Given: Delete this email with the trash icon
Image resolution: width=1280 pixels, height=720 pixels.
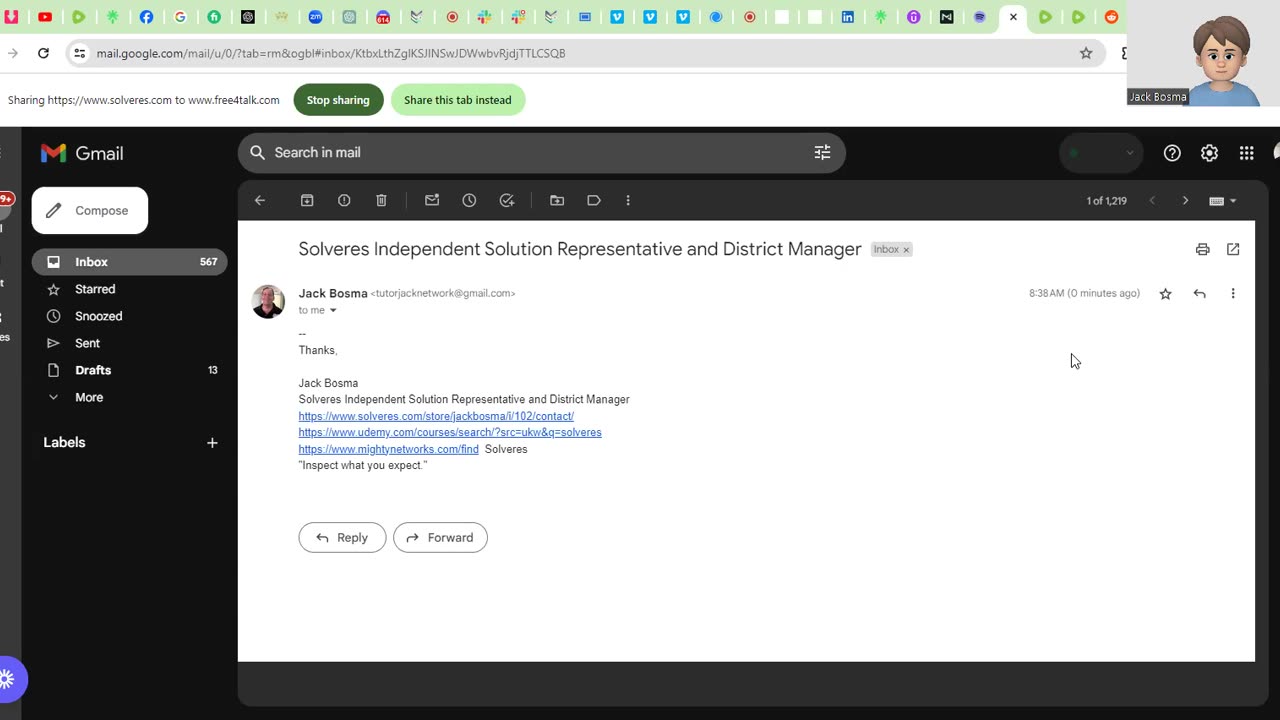Looking at the screenshot, I should 381,201.
